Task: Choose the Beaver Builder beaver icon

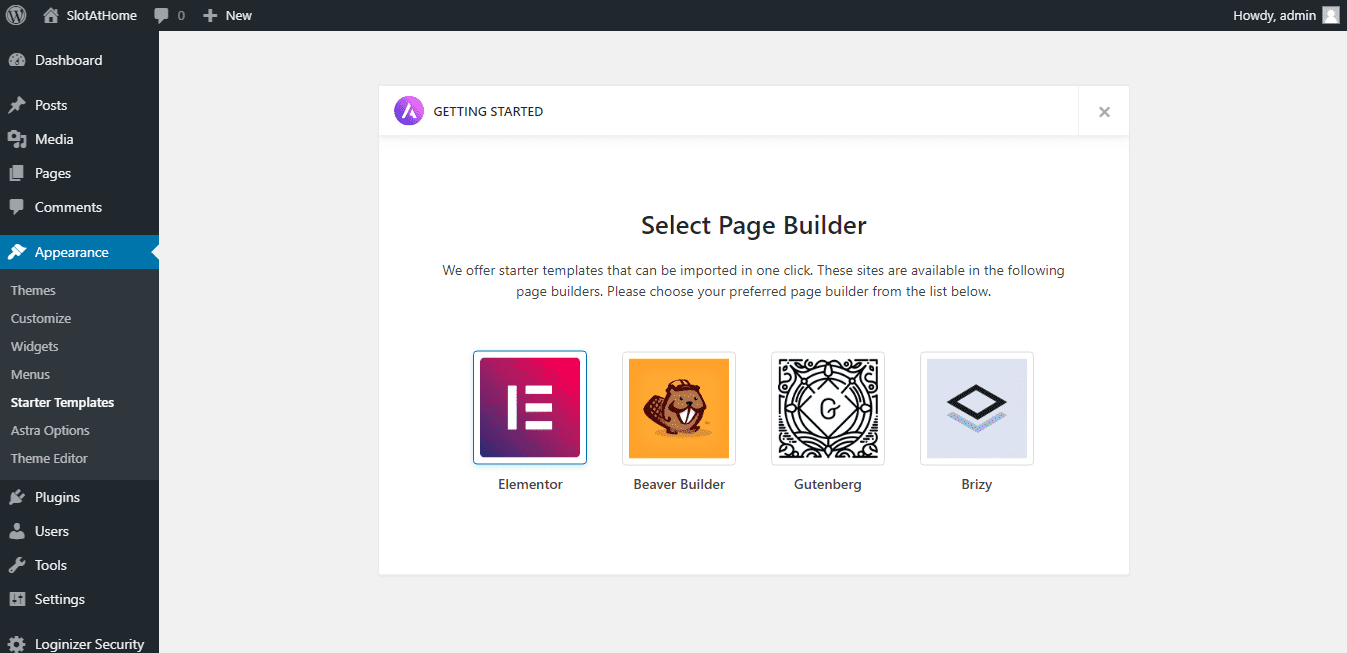Action: click(x=678, y=408)
